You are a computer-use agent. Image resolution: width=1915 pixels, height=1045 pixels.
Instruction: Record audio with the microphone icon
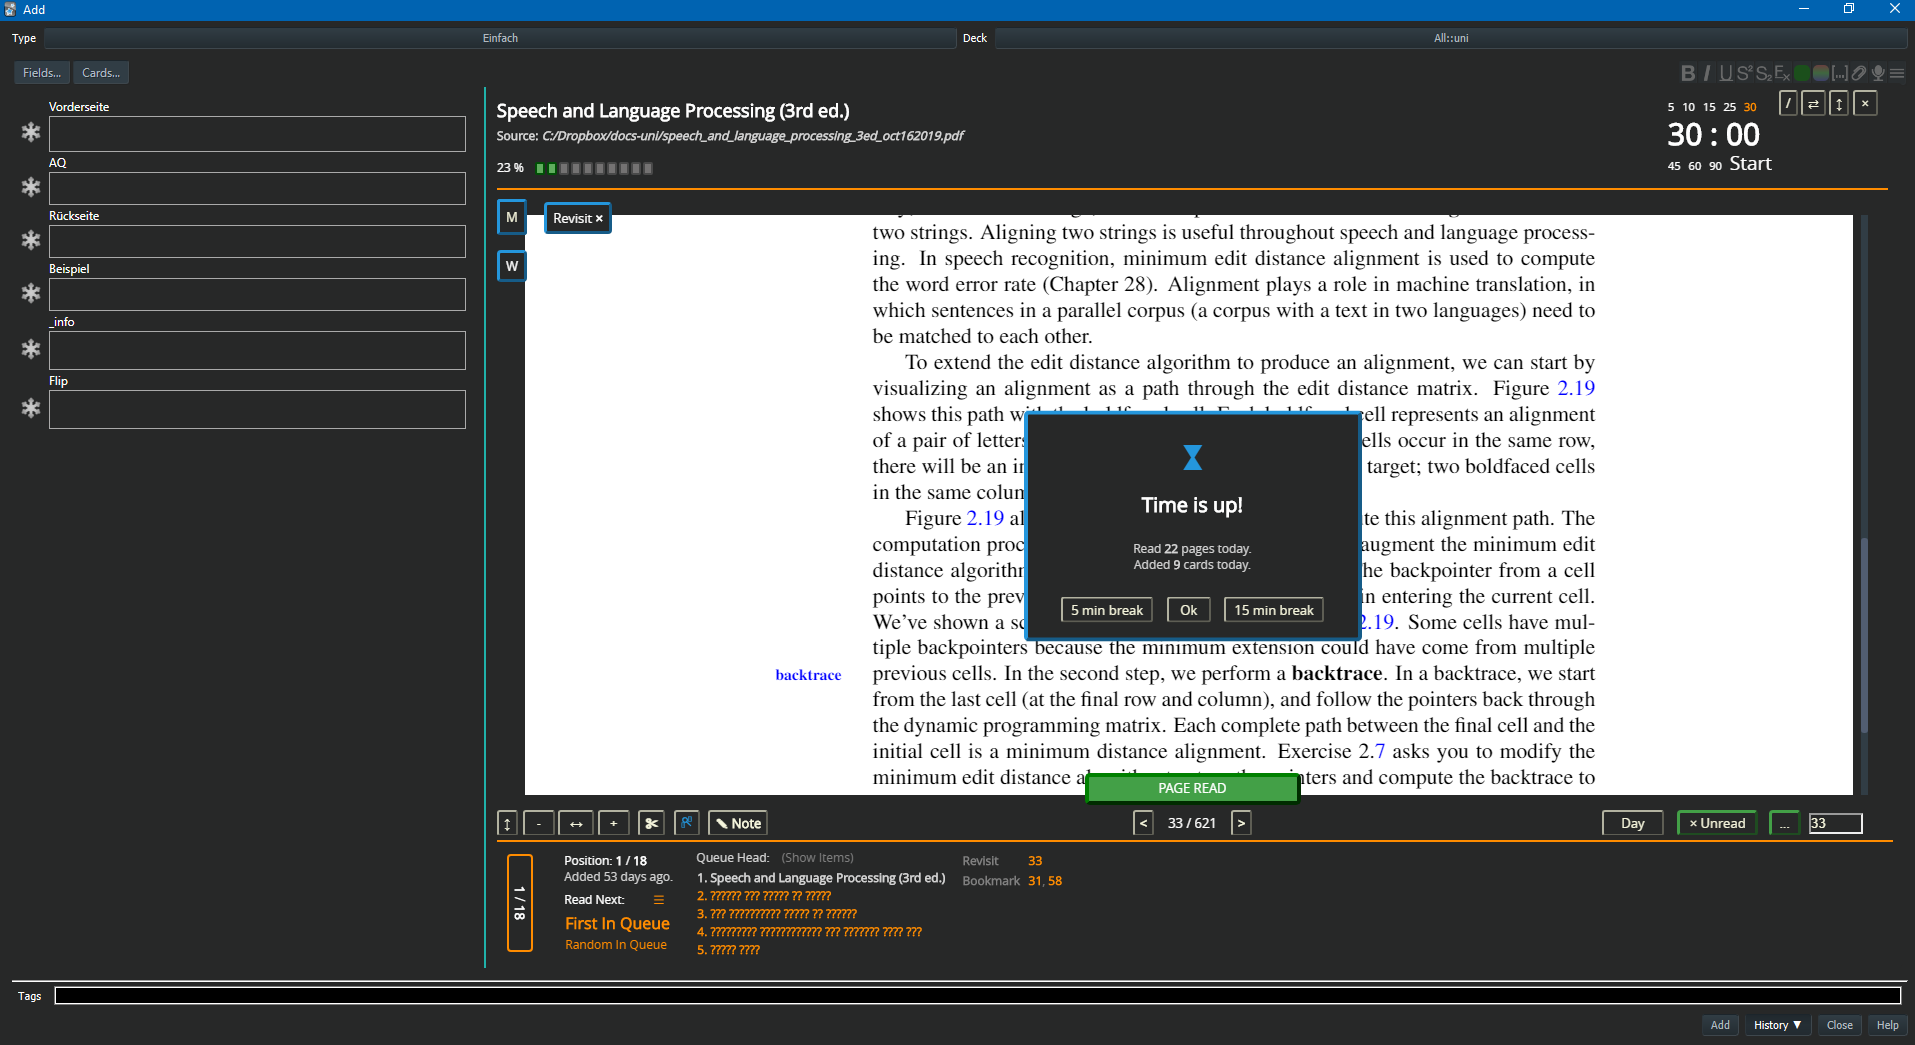[x=1878, y=73]
